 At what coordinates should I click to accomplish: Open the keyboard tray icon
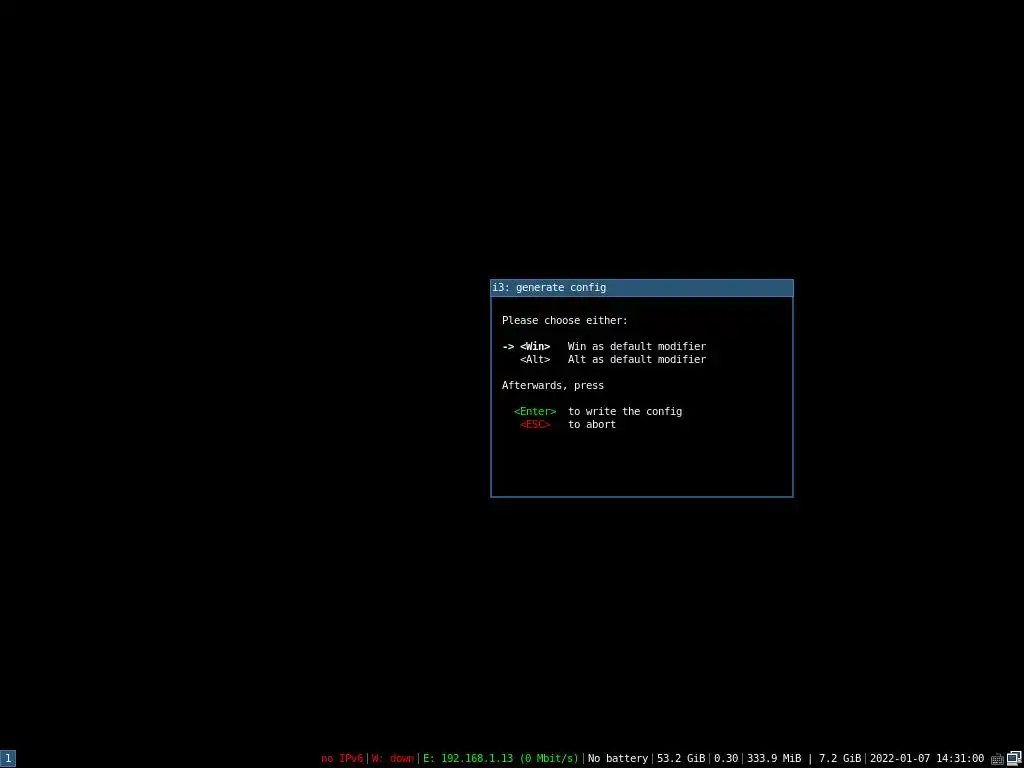997,759
